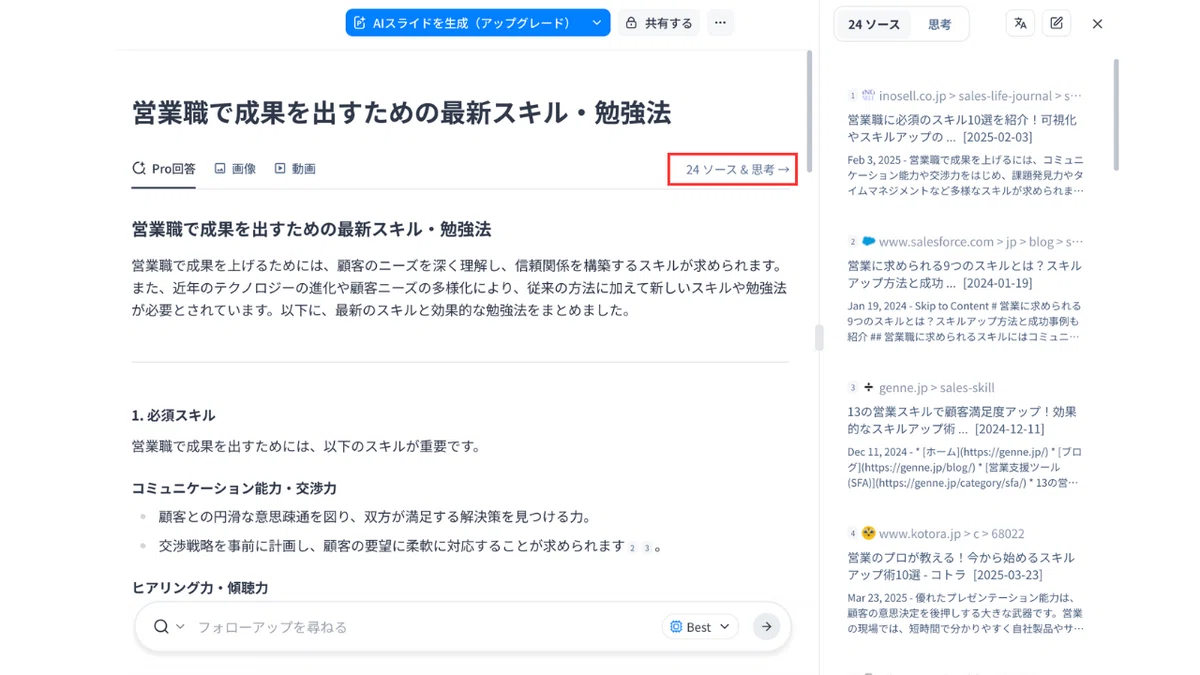Click the 共有する share button
Screen dimensions: 1200x675
click(658, 22)
